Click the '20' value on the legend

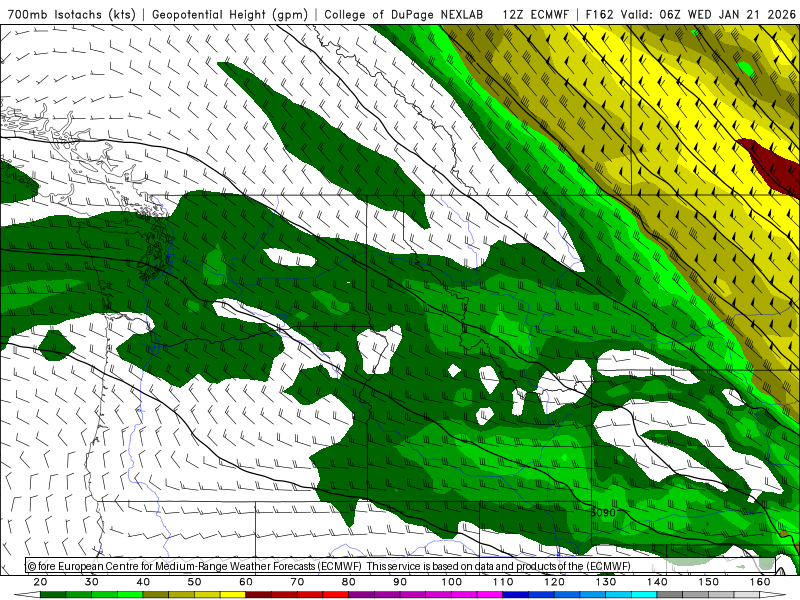pyautogui.click(x=40, y=582)
